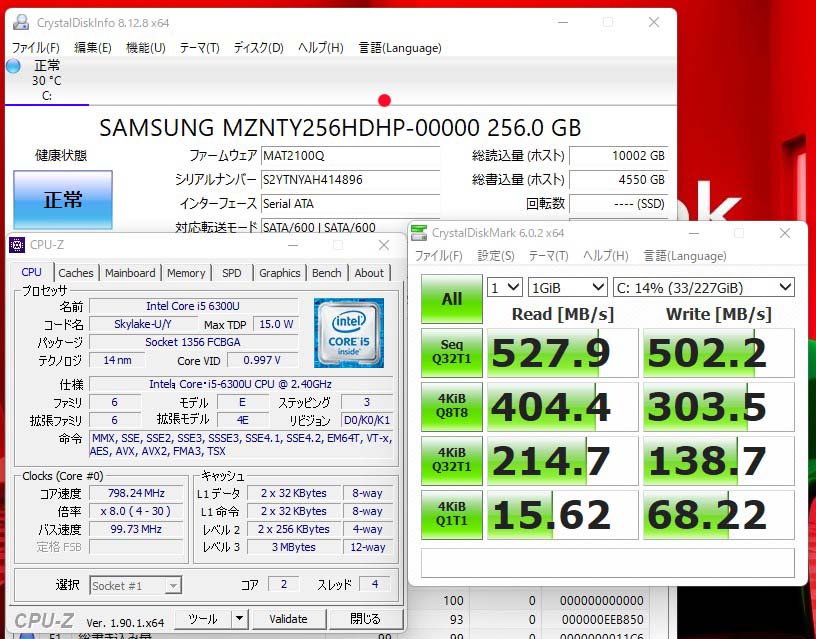Click the ファームウェア field showing MAT2100Q
816x639 pixels.
[x=350, y=156]
